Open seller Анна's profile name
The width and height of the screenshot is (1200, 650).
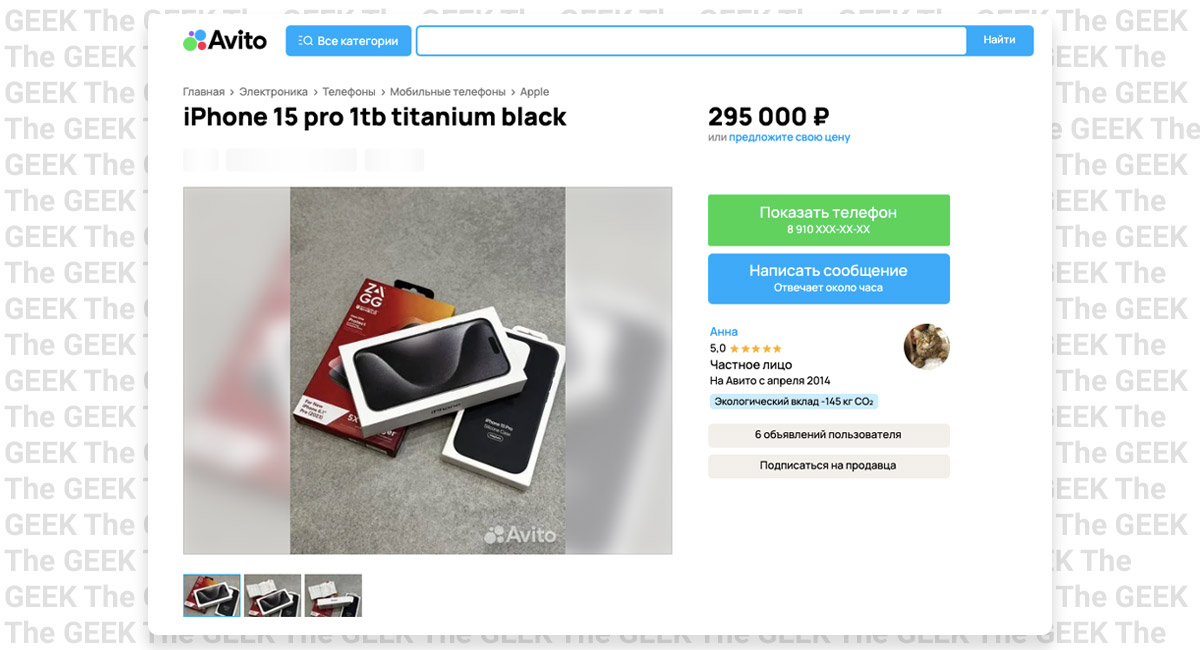pyautogui.click(x=723, y=332)
